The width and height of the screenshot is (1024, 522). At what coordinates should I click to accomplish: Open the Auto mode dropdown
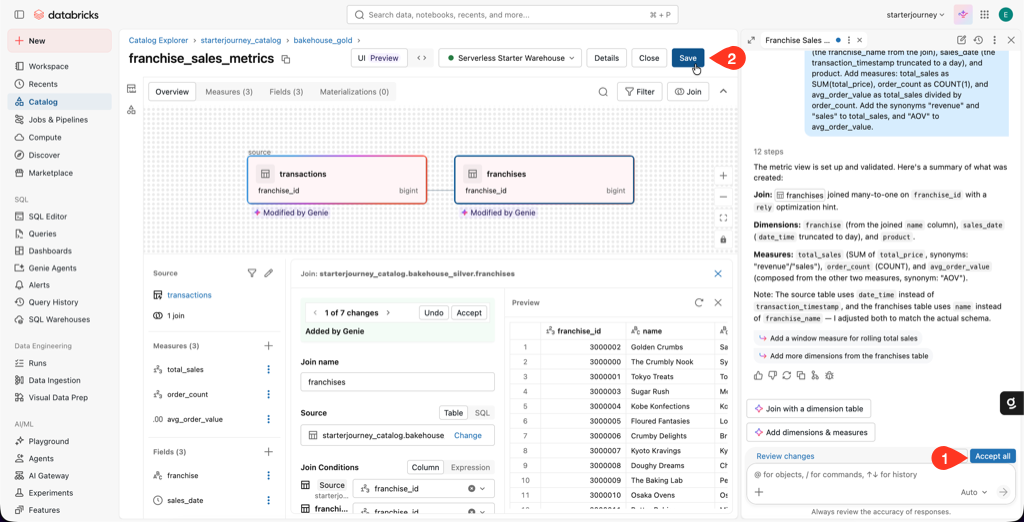click(974, 492)
